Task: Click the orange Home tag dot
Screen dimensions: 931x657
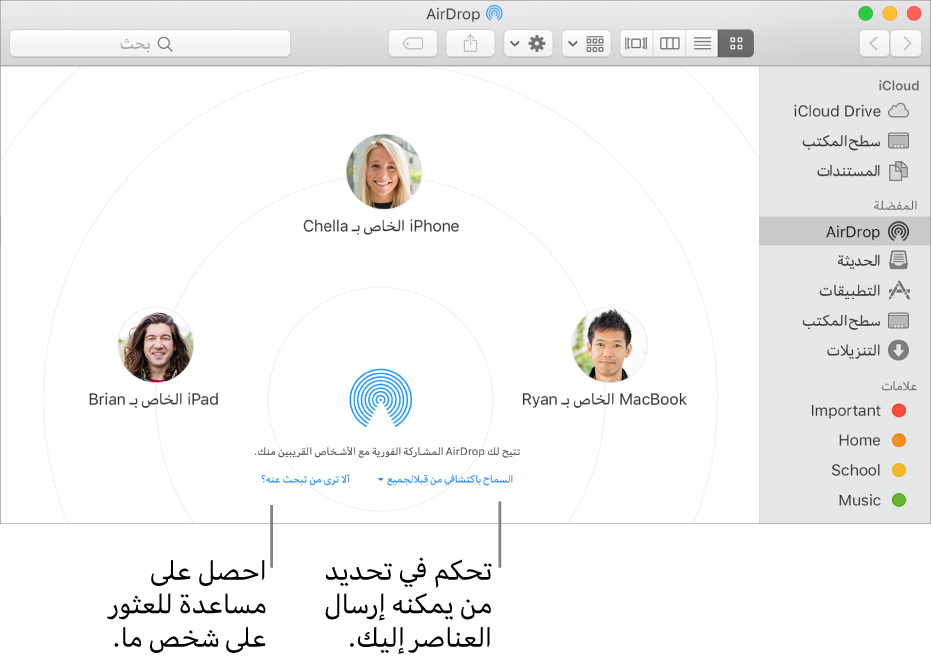Action: click(899, 440)
